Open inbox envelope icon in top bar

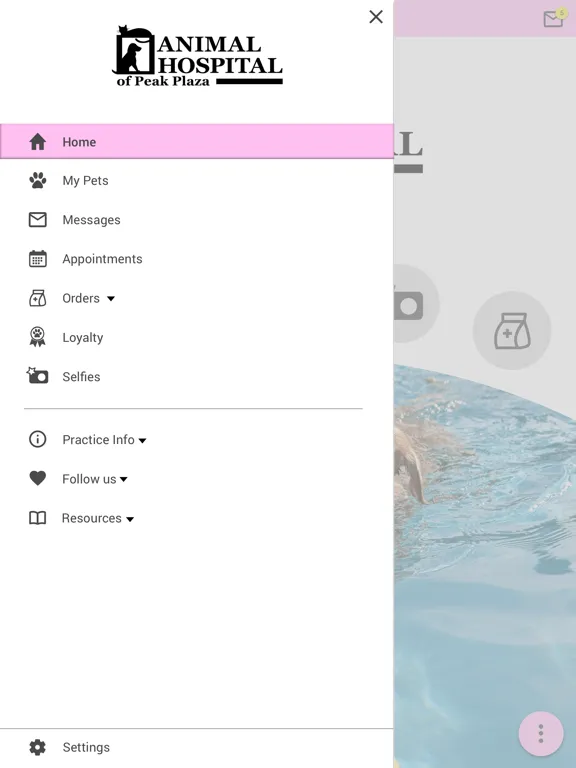click(553, 19)
